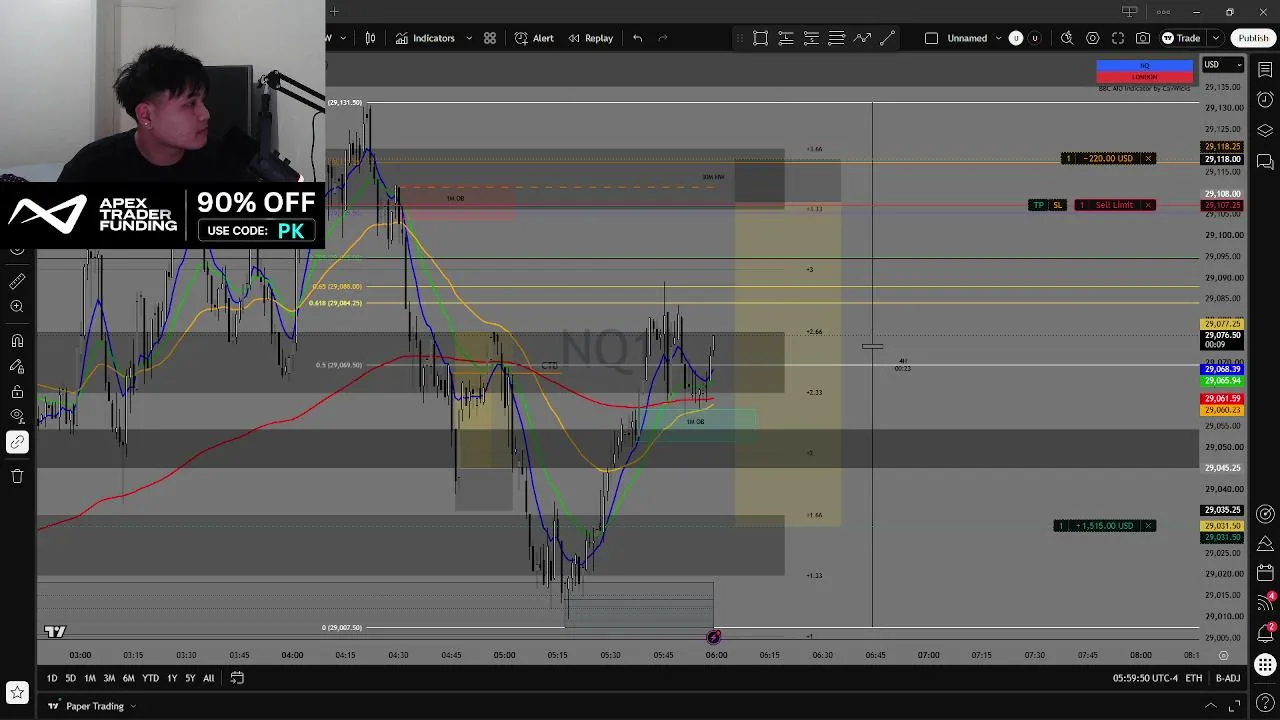Select the long position tool in favorites bar
The width and height of the screenshot is (1280, 720).
pyautogui.click(x=786, y=38)
